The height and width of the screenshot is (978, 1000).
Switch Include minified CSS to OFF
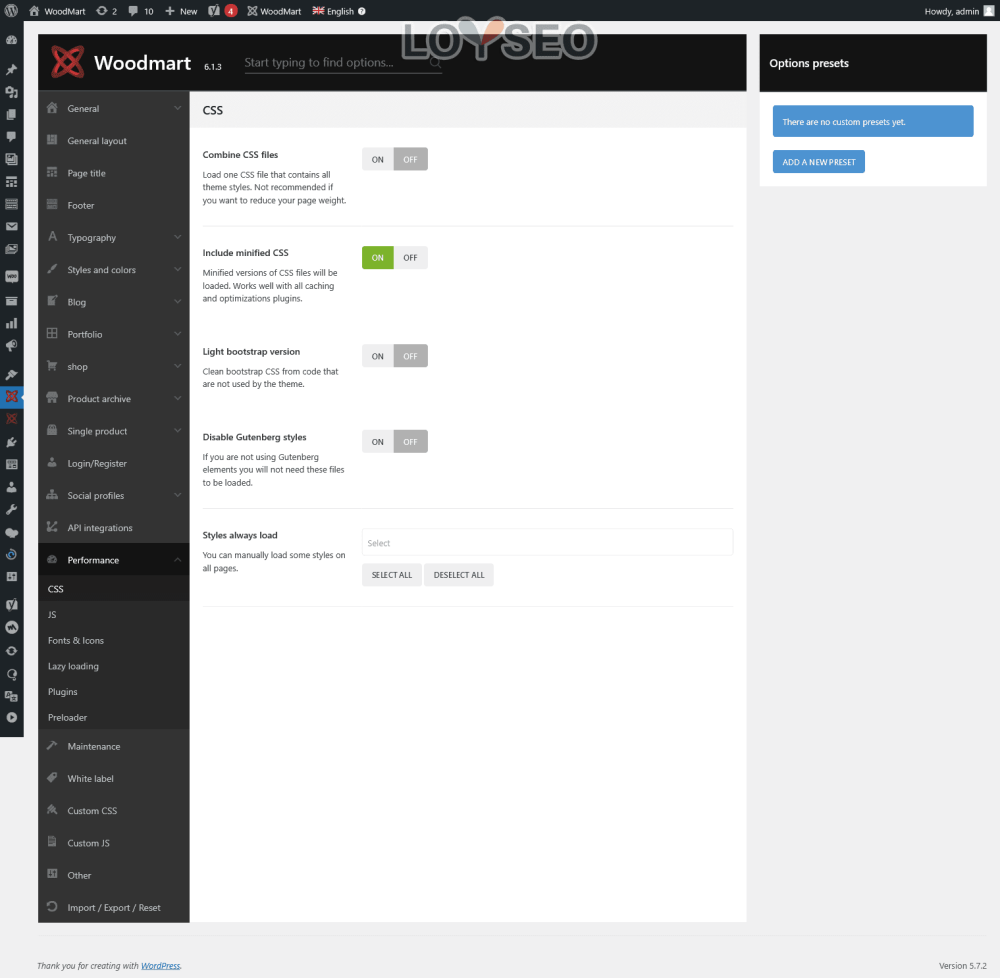click(410, 258)
